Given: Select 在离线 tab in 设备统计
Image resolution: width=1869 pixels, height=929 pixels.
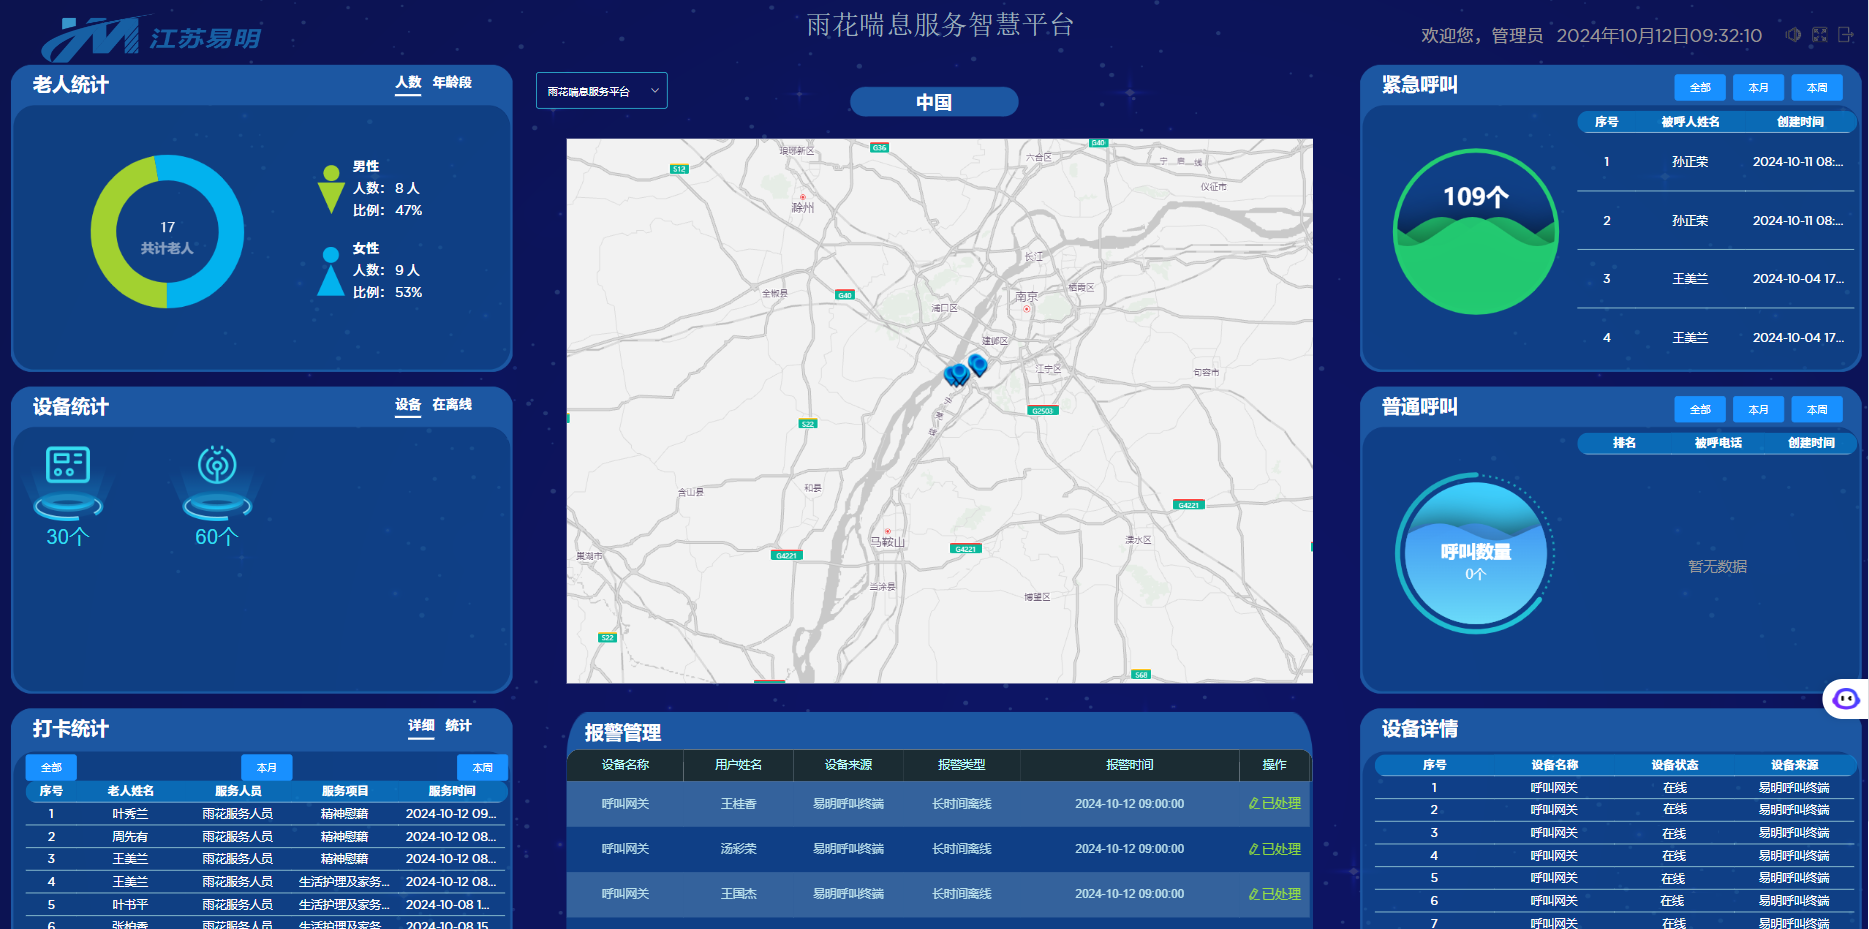Looking at the screenshot, I should [452, 405].
